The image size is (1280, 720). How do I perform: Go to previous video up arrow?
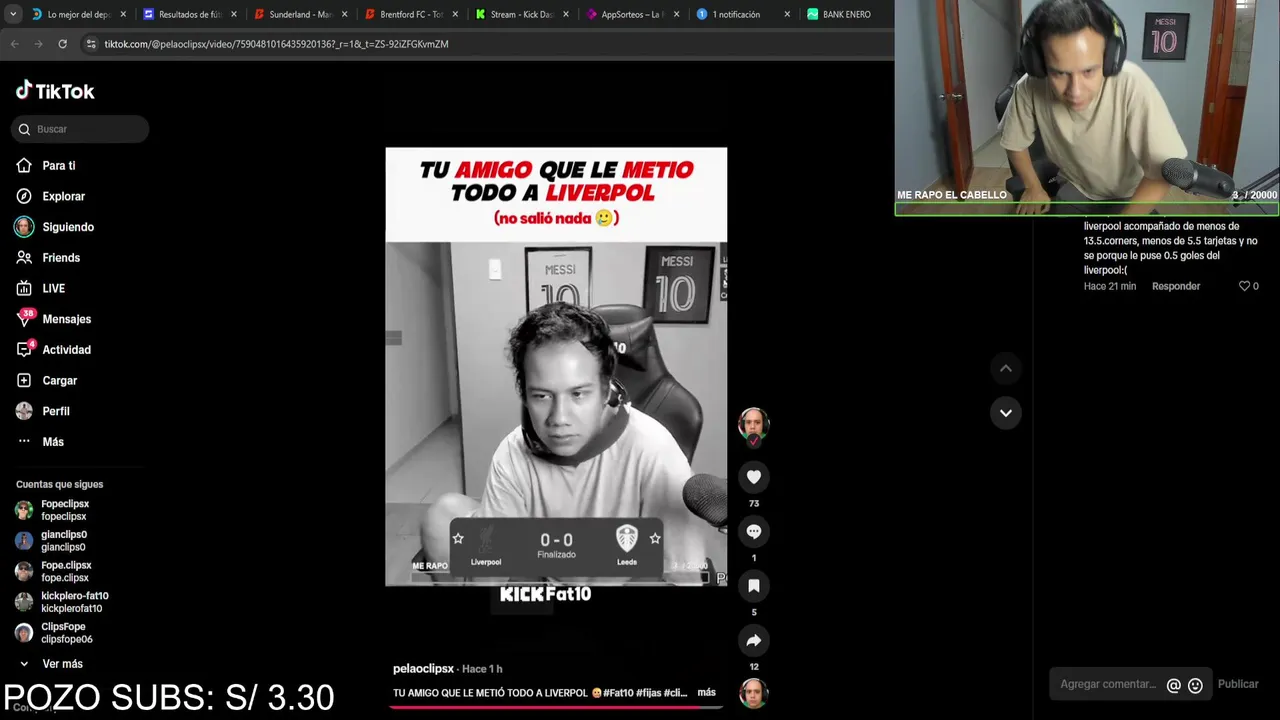pyautogui.click(x=1006, y=369)
